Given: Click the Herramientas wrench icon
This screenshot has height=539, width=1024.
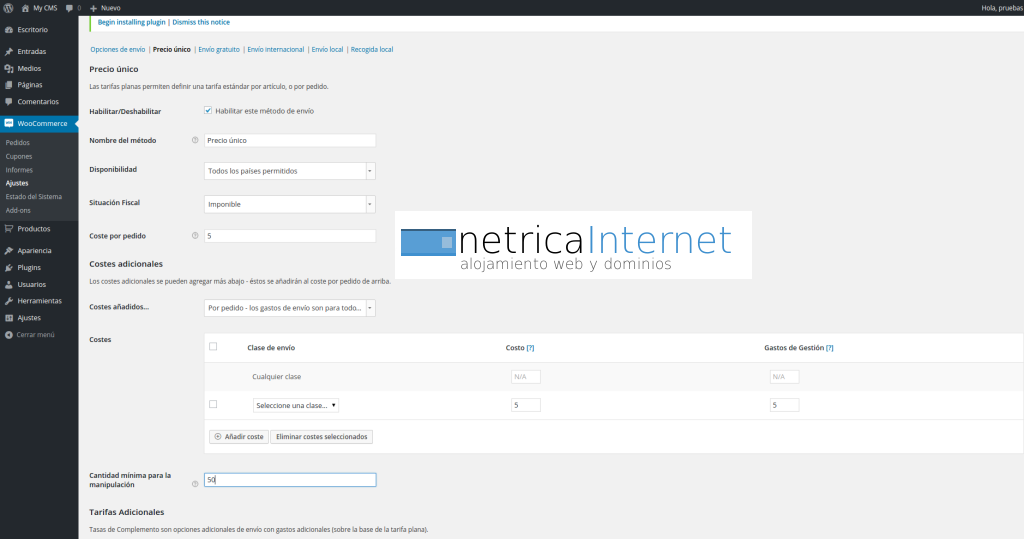Looking at the screenshot, I should point(9,301).
